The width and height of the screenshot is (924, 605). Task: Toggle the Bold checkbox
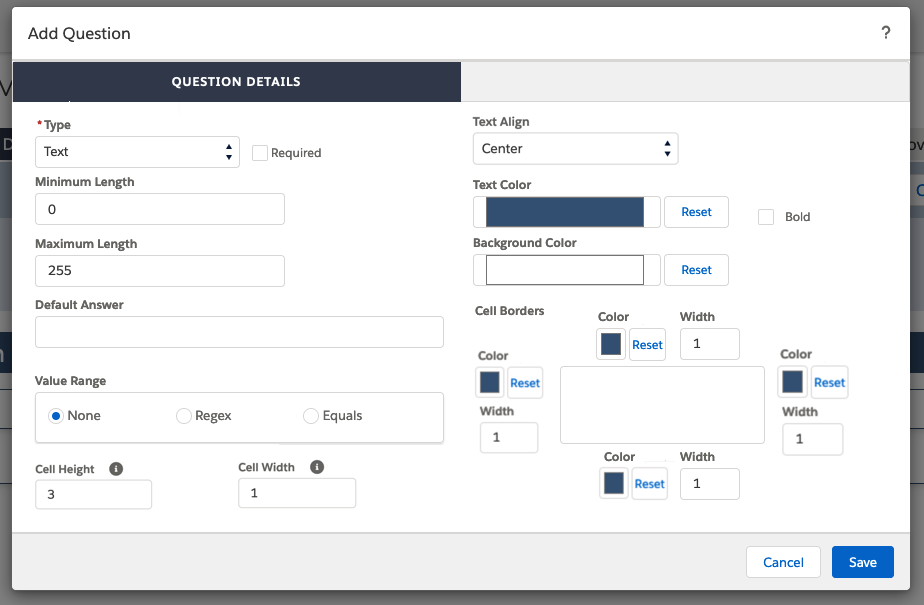click(766, 217)
